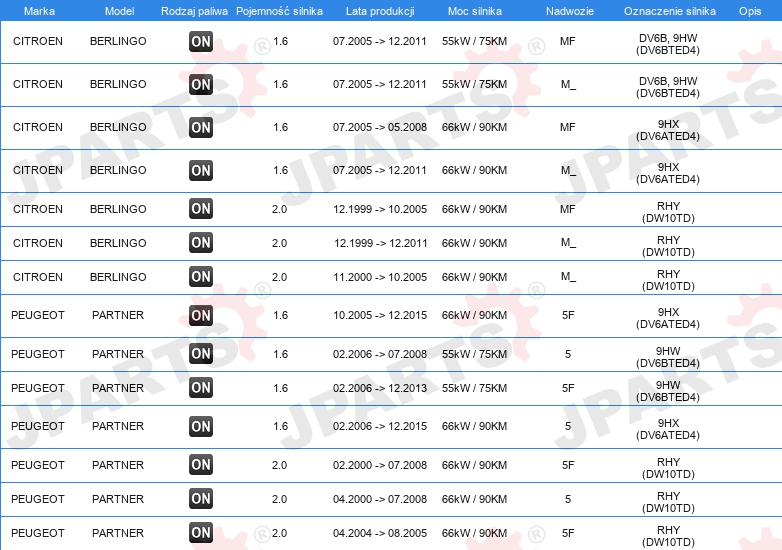Screen dimensions: 782x550
Task: Click ON fuel icon for Partner 04.2004->08.2005
Action: 201,533
